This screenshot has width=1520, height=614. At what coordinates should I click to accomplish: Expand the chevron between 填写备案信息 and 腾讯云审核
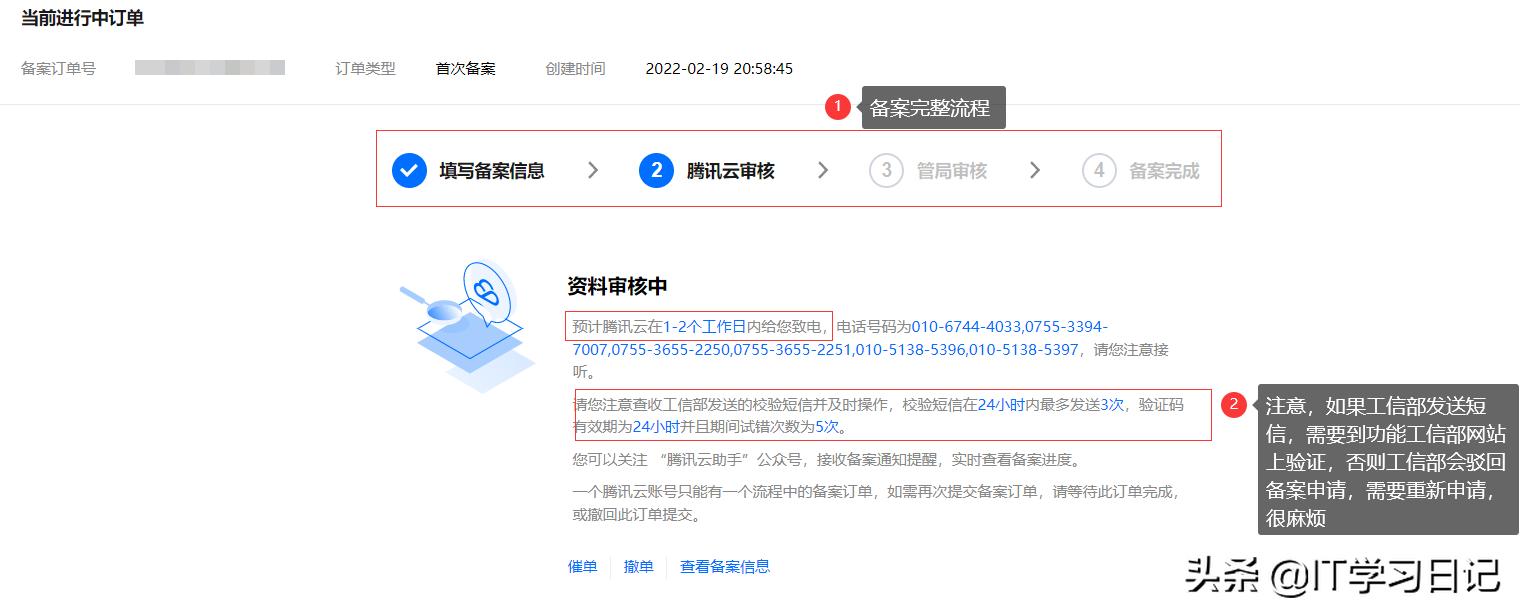tap(593, 170)
